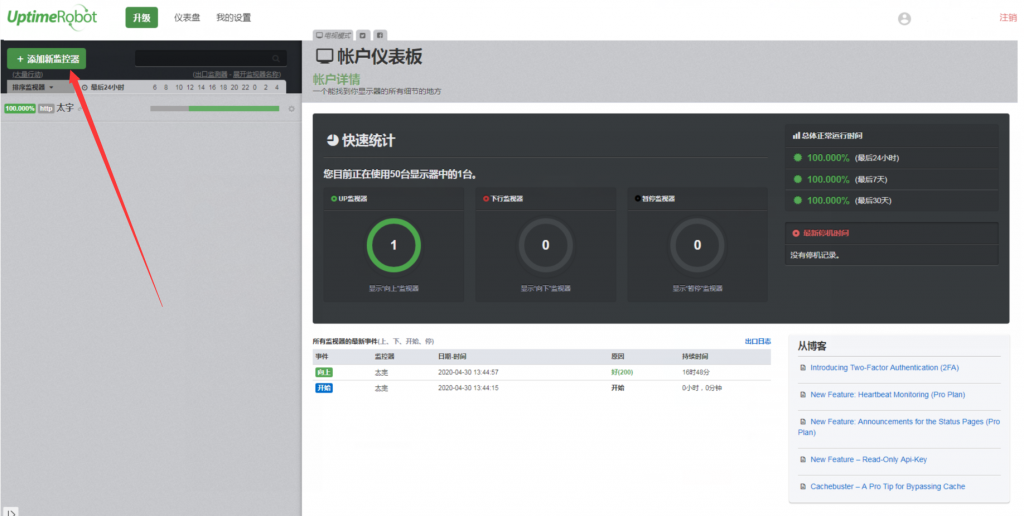Open gear settings icon for 太宇 monitor
Viewport: 1024px width, 516px height.
pos(291,108)
